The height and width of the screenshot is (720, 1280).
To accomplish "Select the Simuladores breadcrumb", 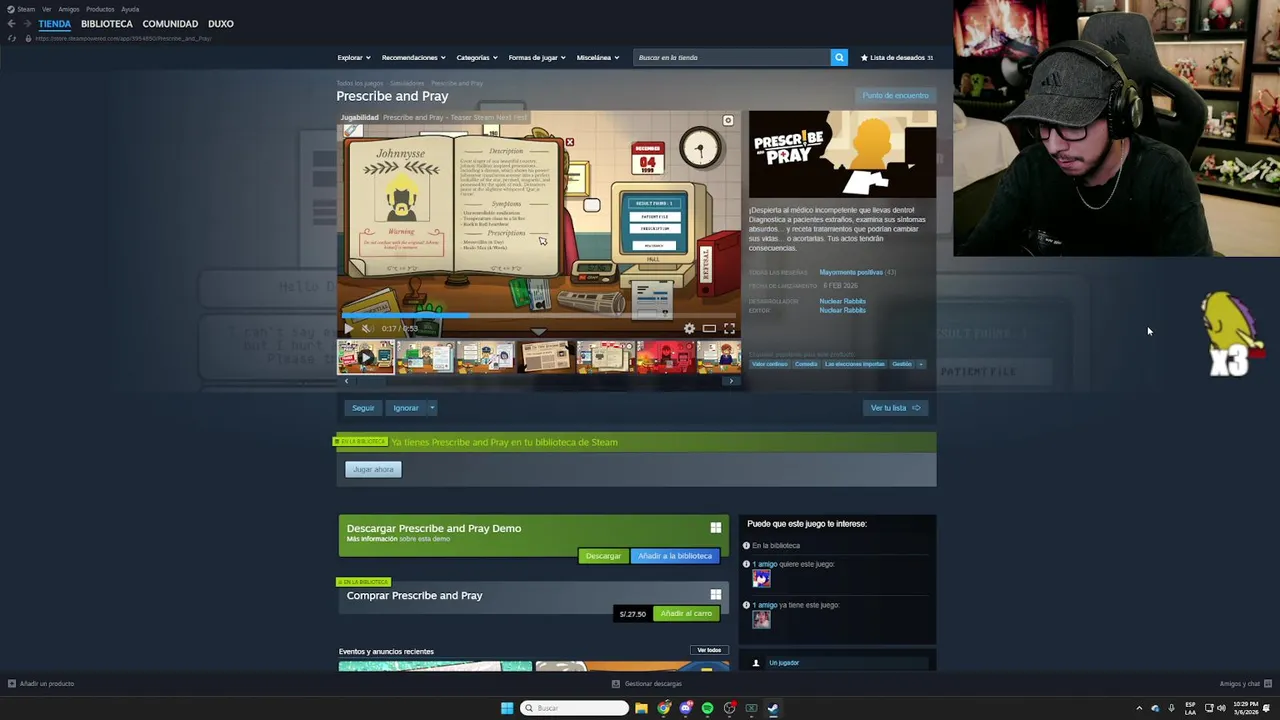I will [x=407, y=83].
